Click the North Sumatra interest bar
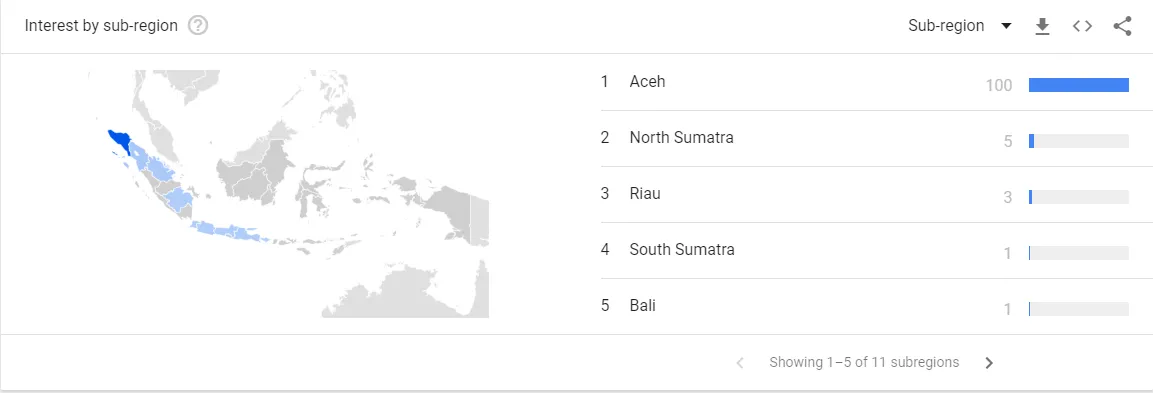The image size is (1153, 393). click(1079, 141)
